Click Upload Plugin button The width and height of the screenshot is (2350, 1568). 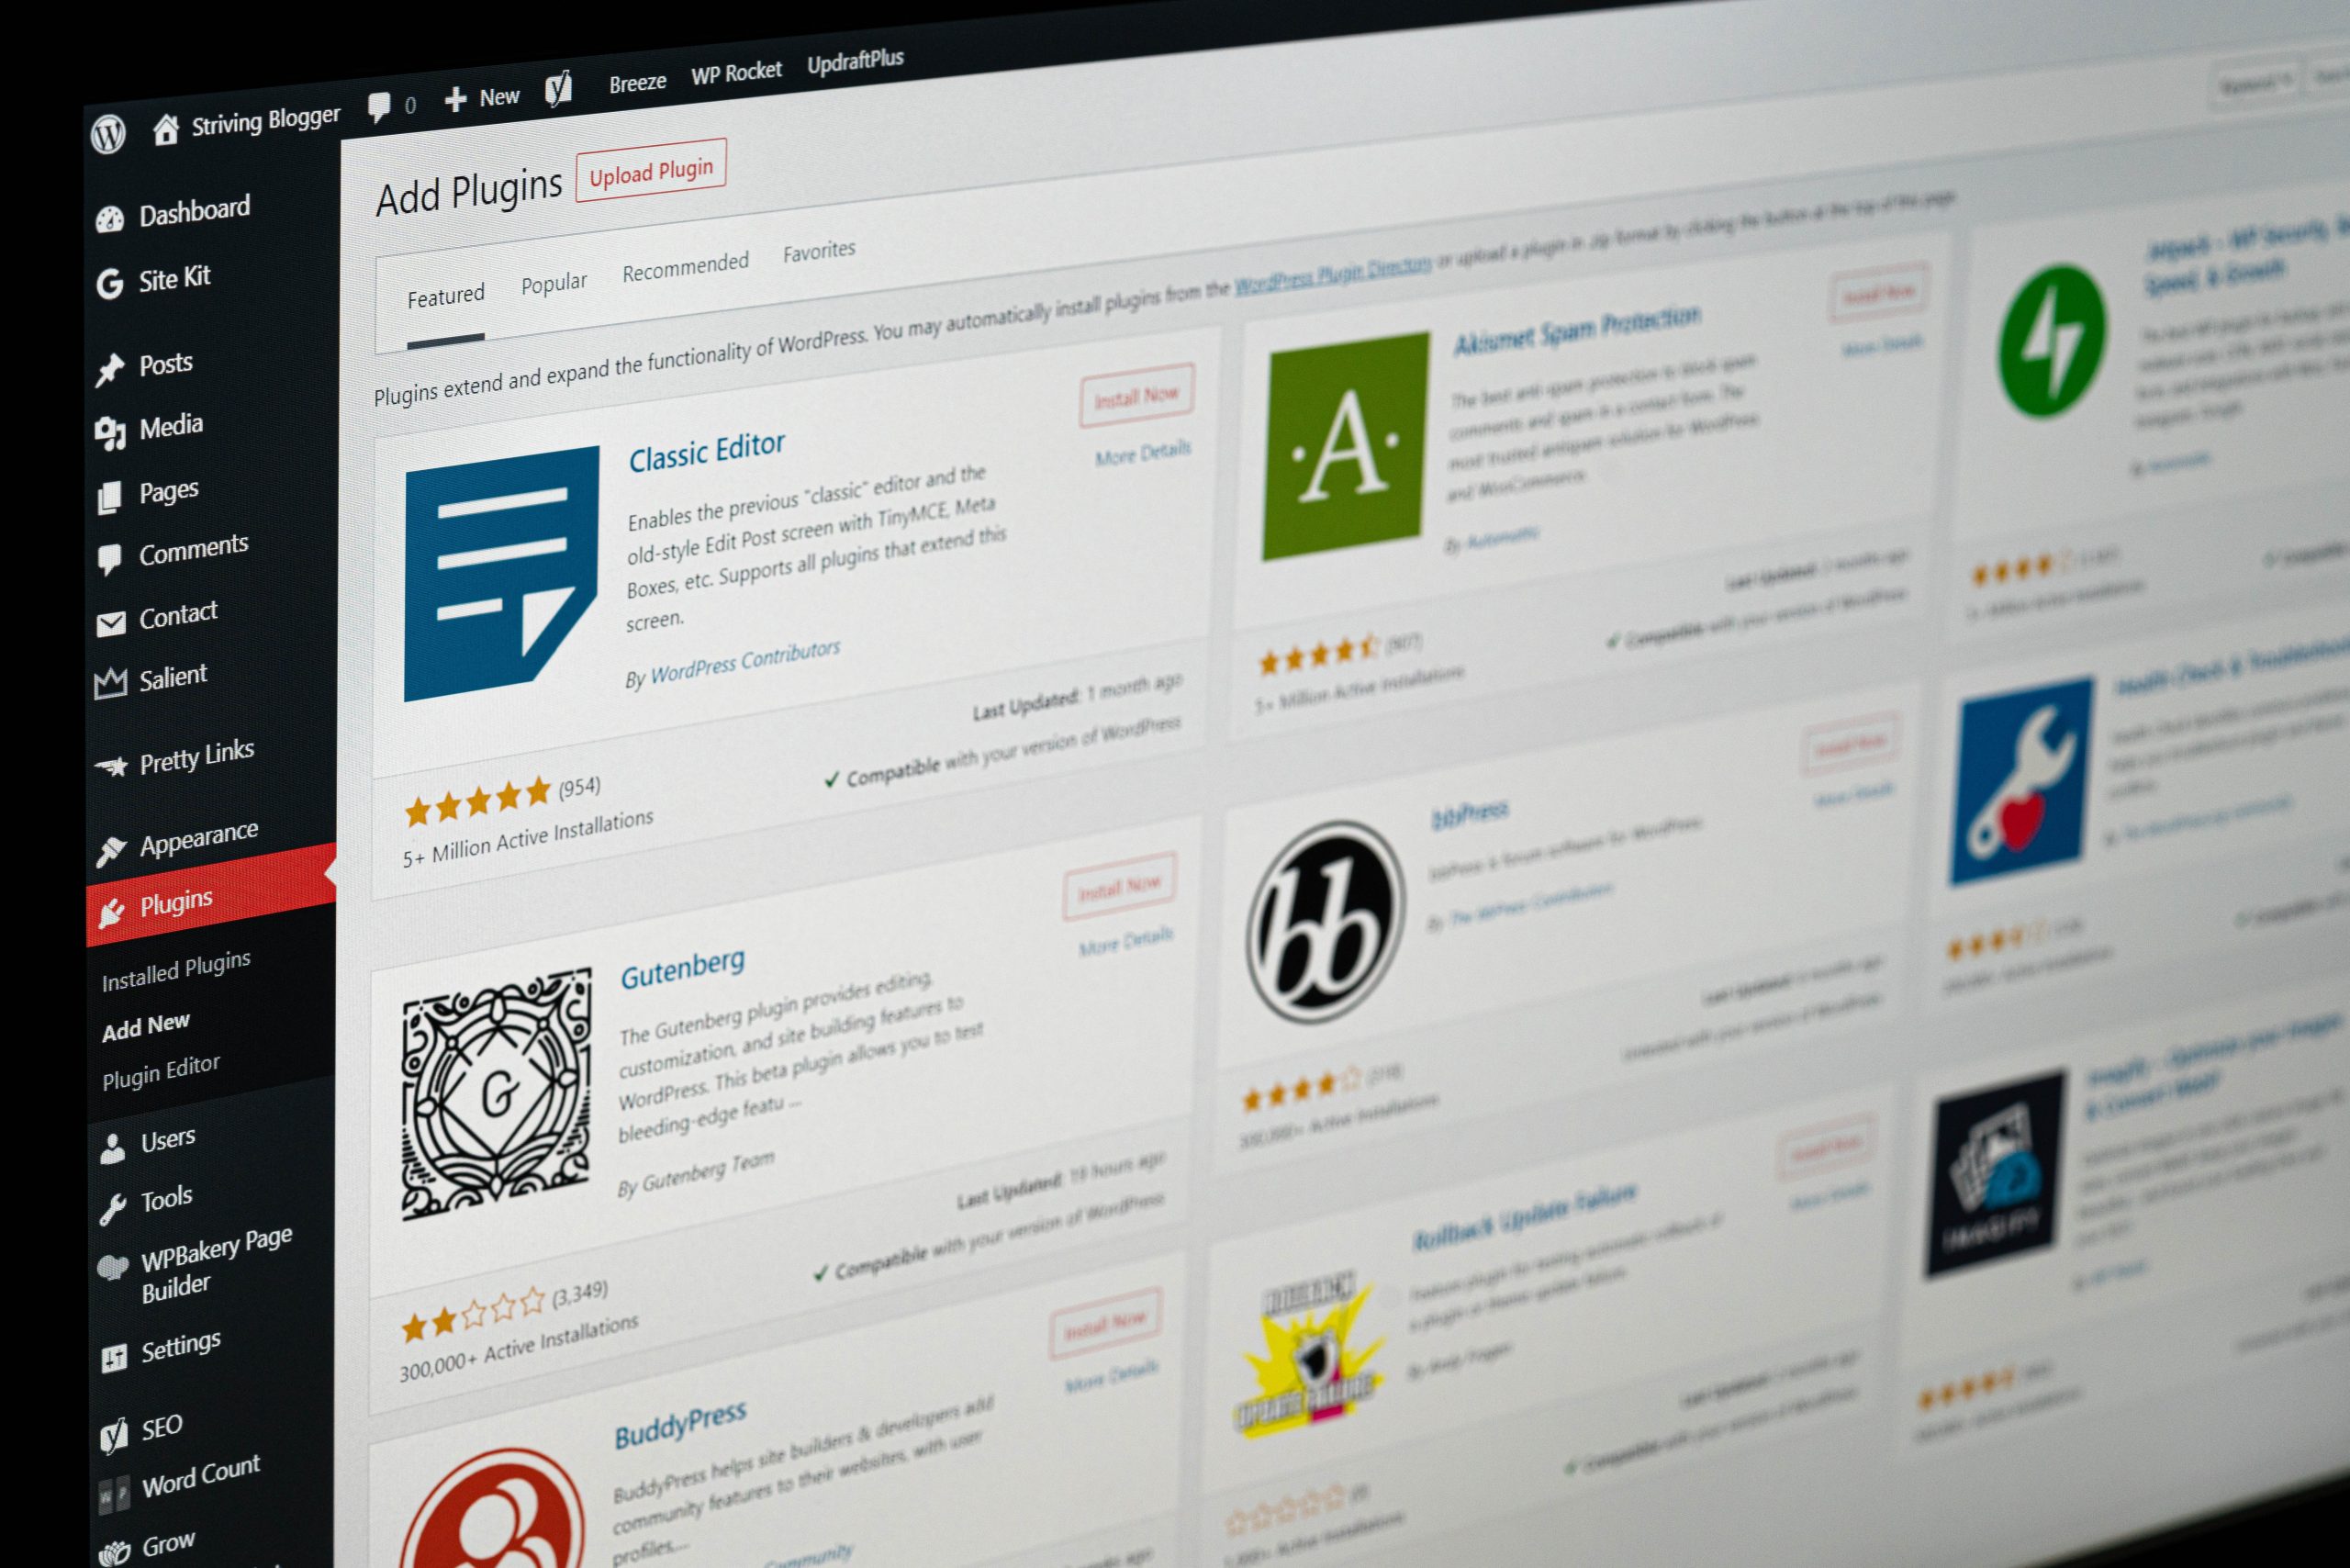(x=649, y=172)
